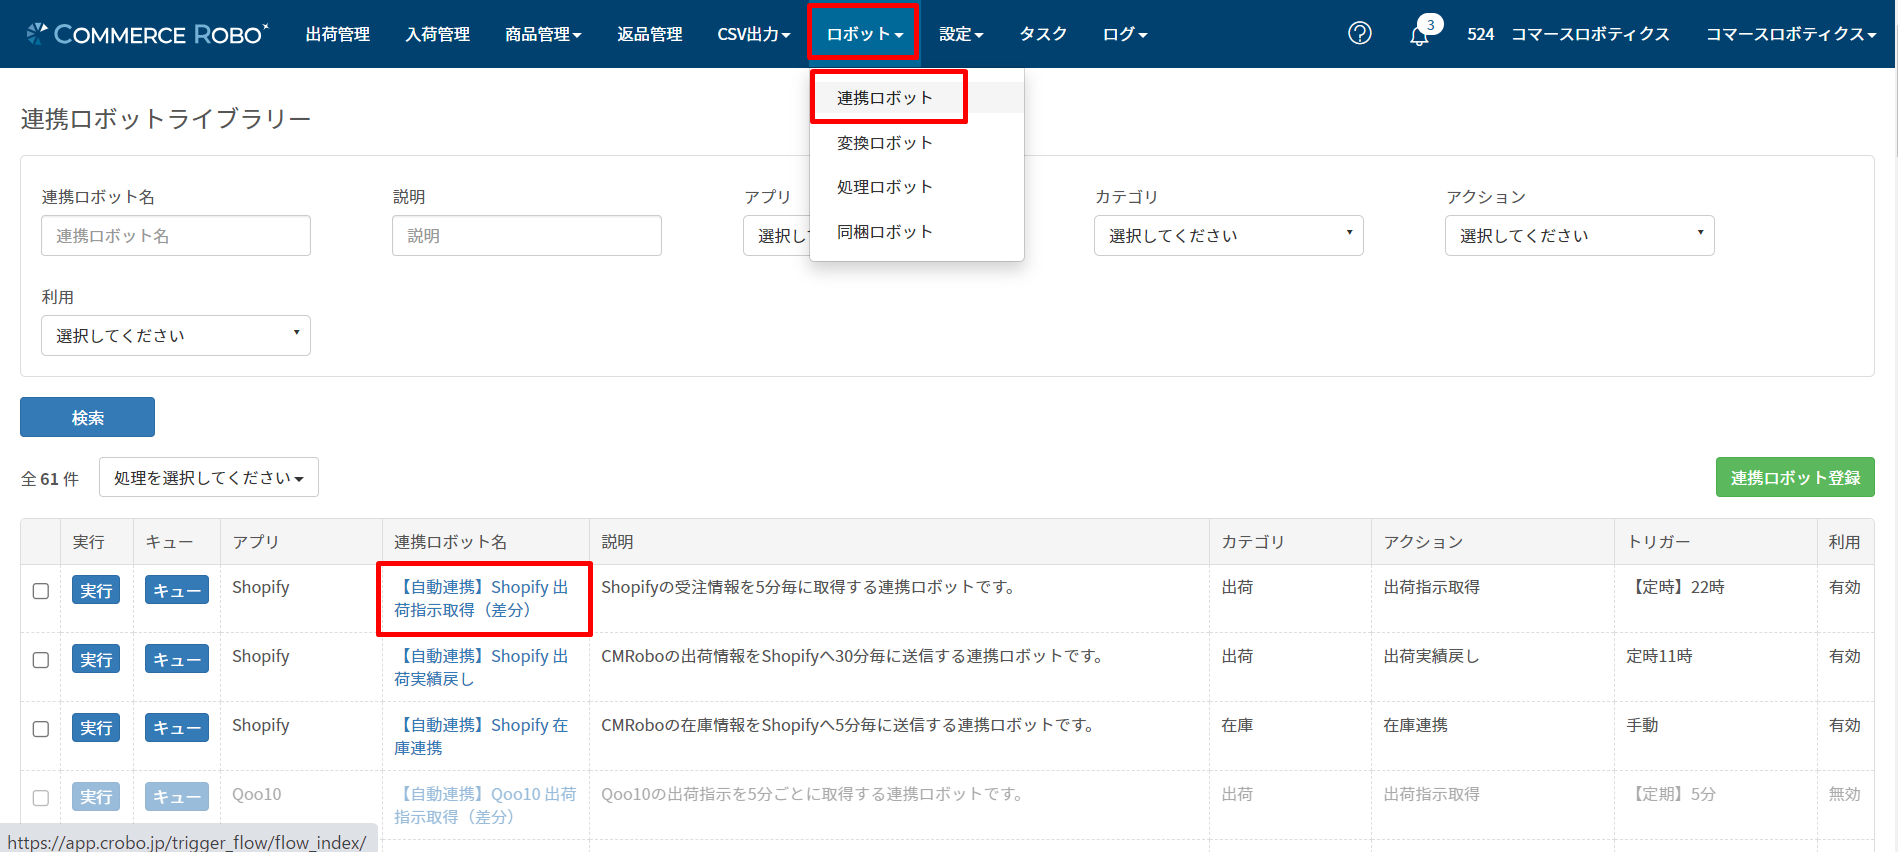The height and width of the screenshot is (852, 1898).
Task: Tick the checkbox for Shopify 在庫連携 row
Action: [x=41, y=729]
